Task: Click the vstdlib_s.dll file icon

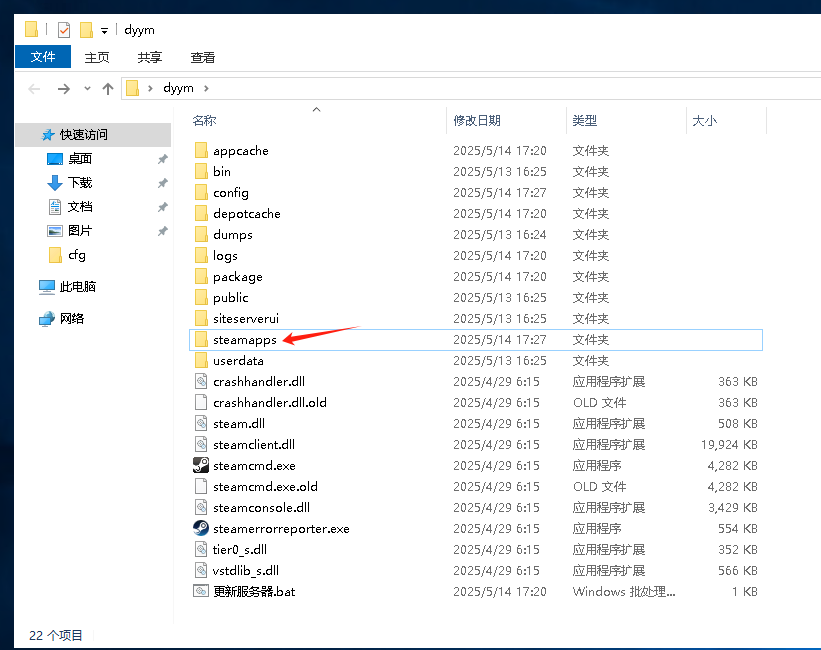Action: [201, 570]
